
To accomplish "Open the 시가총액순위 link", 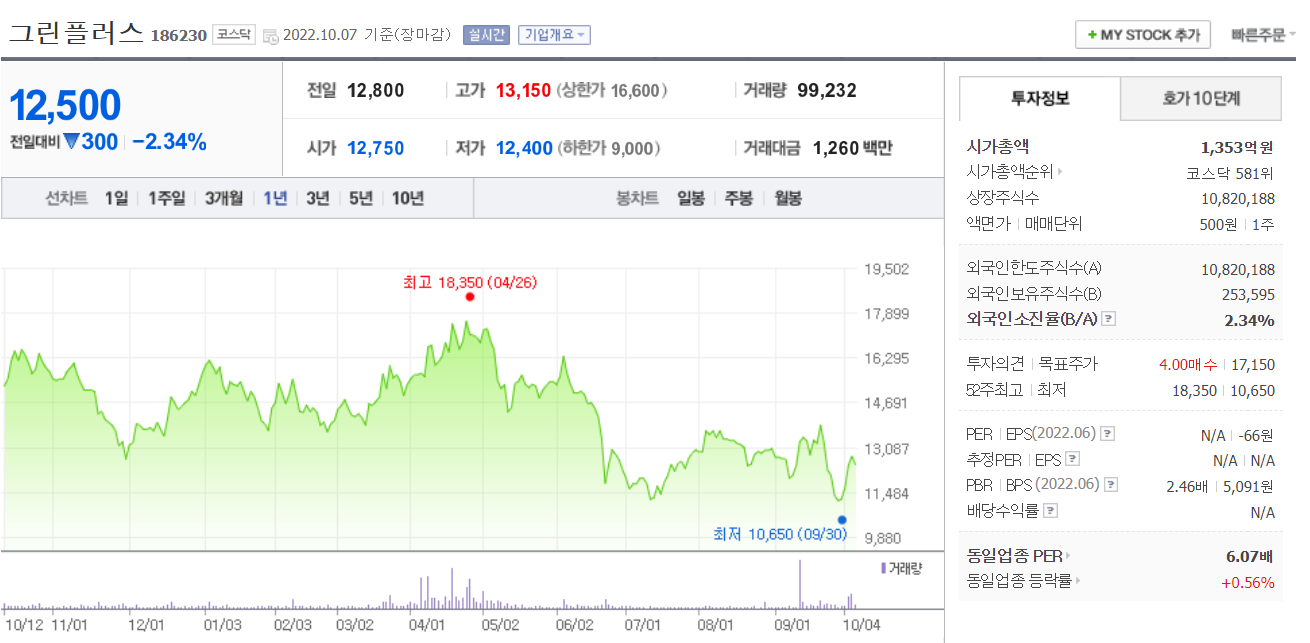I will coord(1010,172).
